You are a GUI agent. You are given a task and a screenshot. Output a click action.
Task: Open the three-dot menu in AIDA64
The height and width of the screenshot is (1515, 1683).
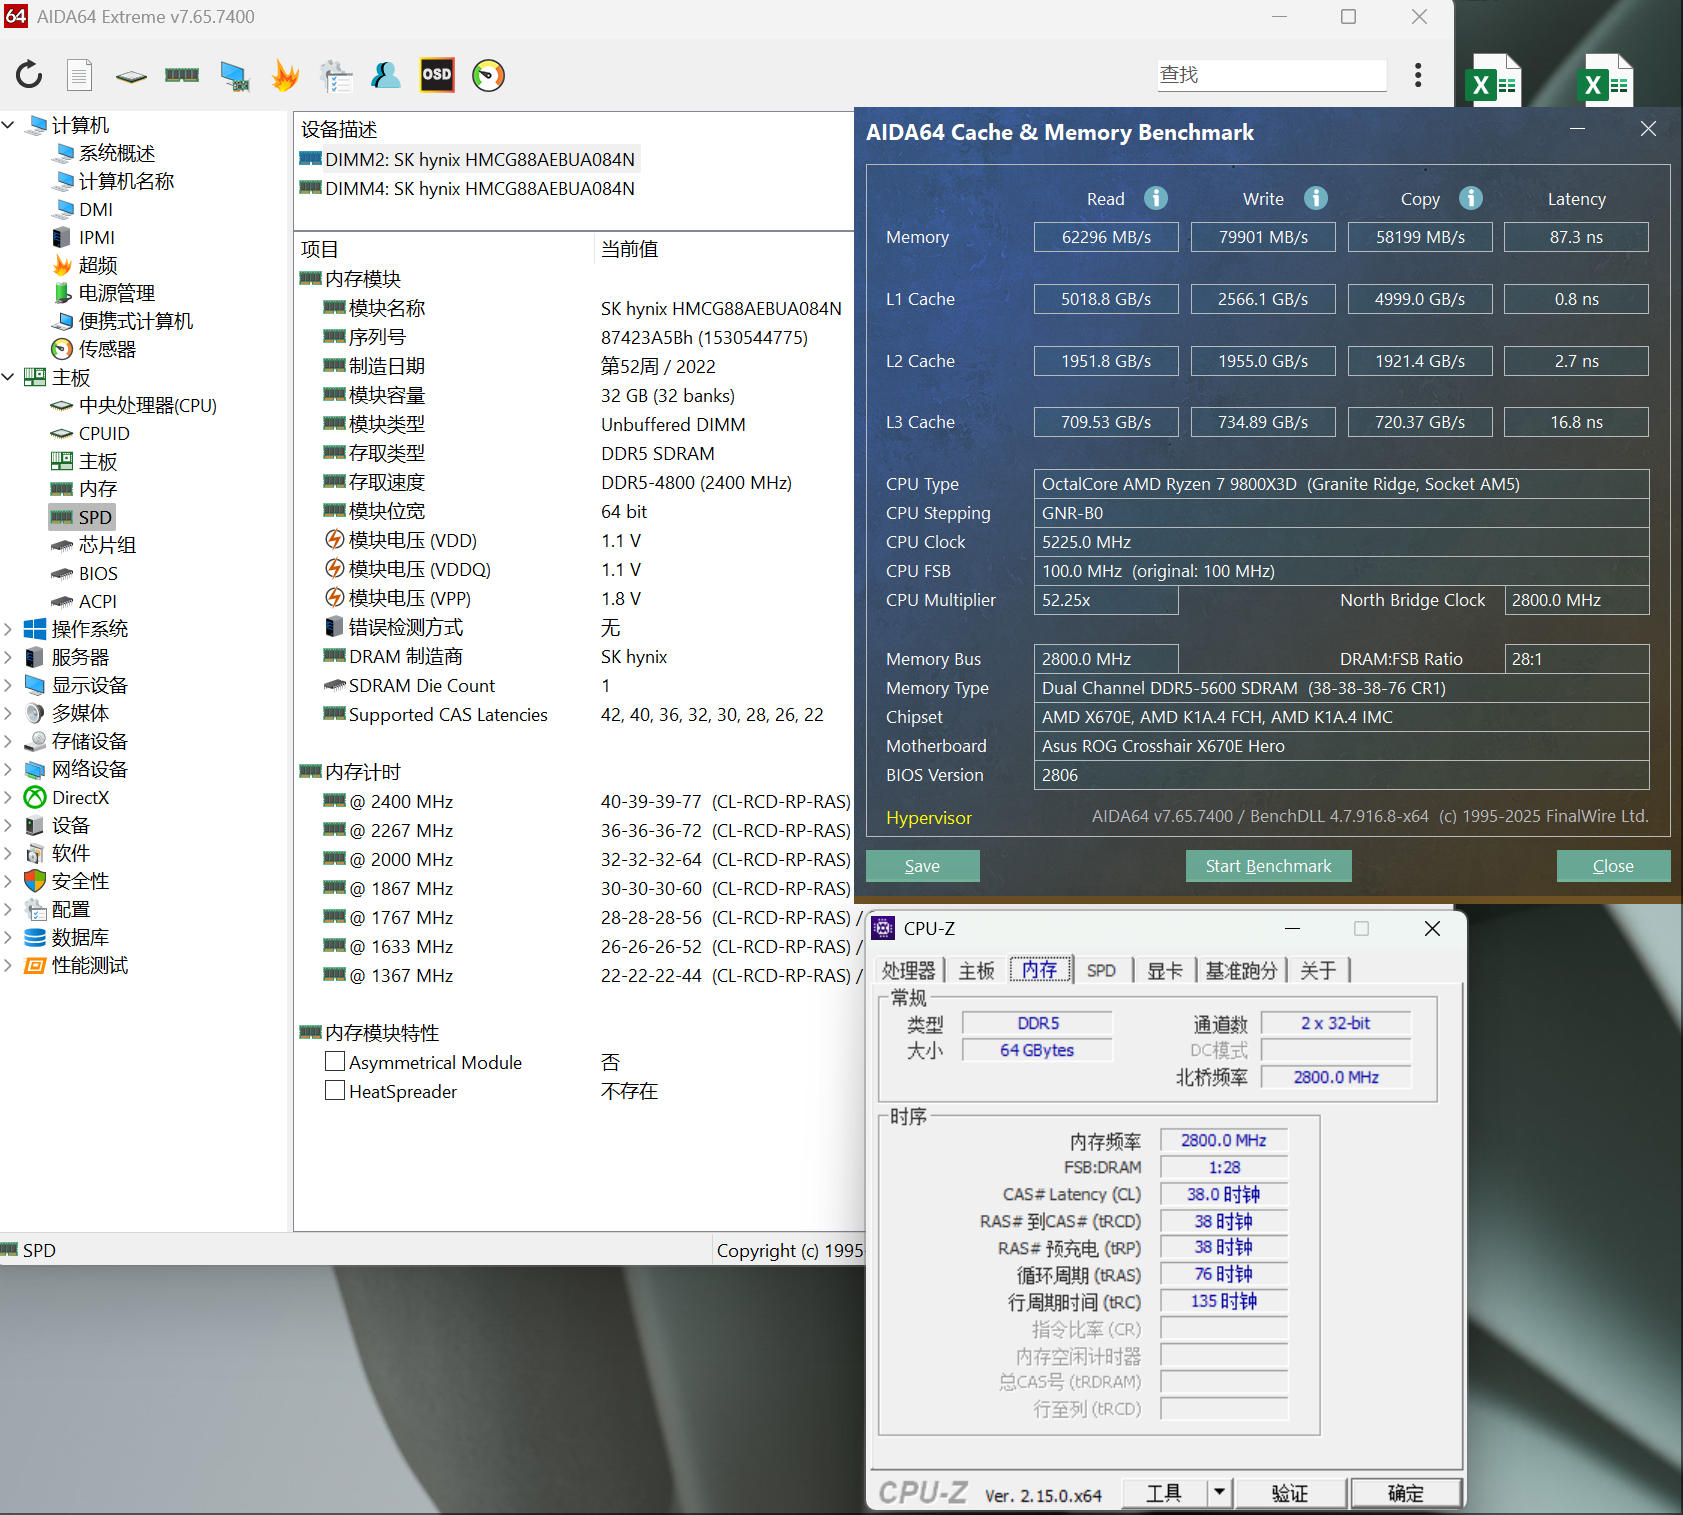point(1417,75)
